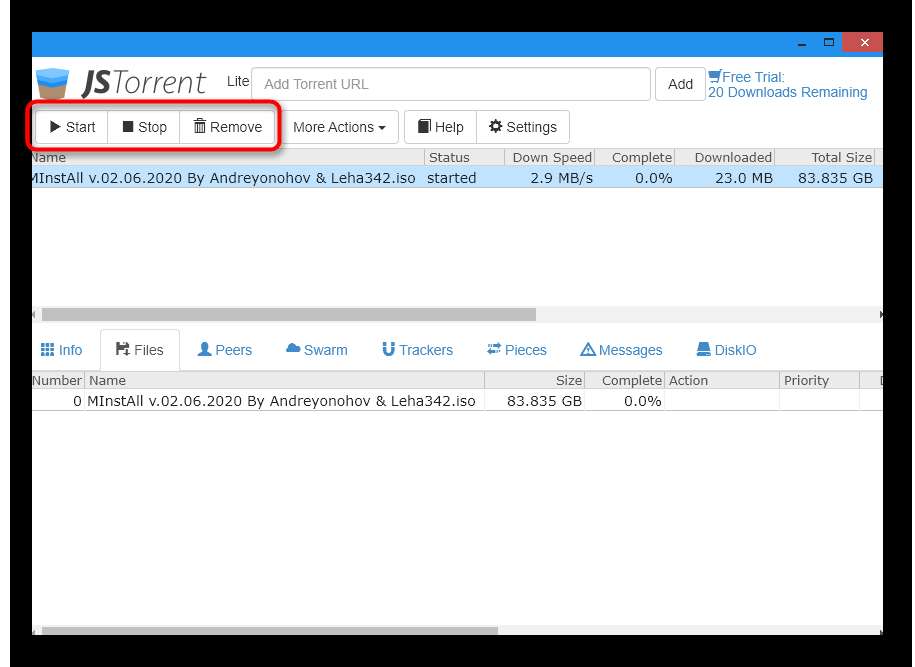Screen dimensions: 915x667
Task: Open the More Actions dropdown
Action: pos(340,127)
